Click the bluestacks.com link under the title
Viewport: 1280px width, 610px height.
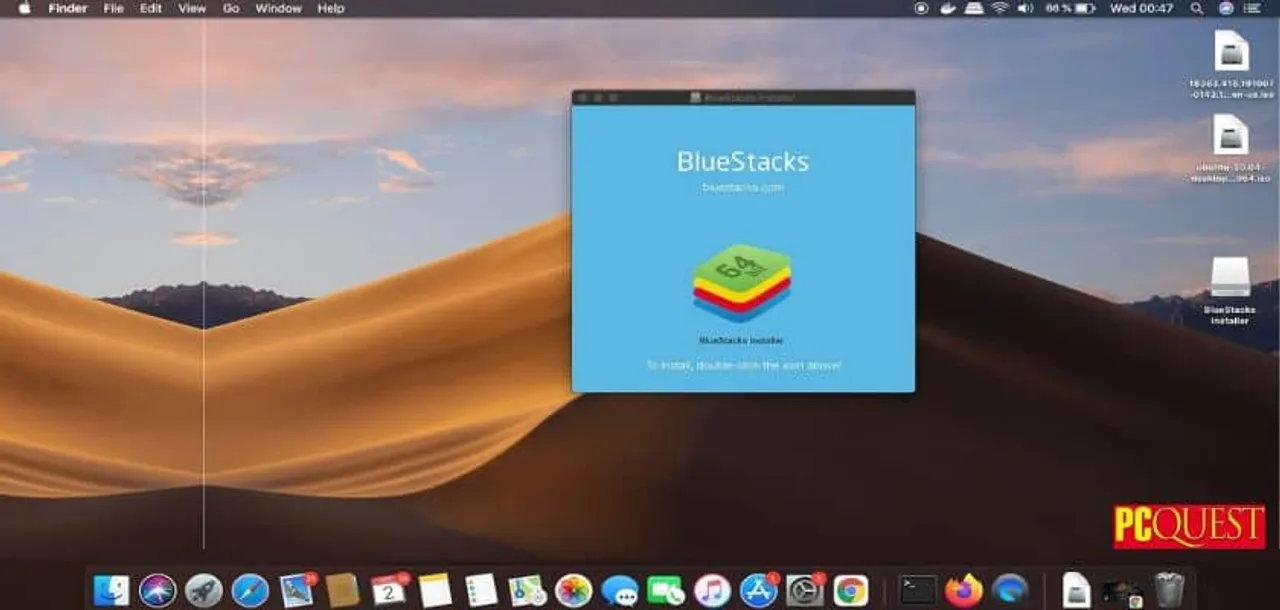point(742,187)
